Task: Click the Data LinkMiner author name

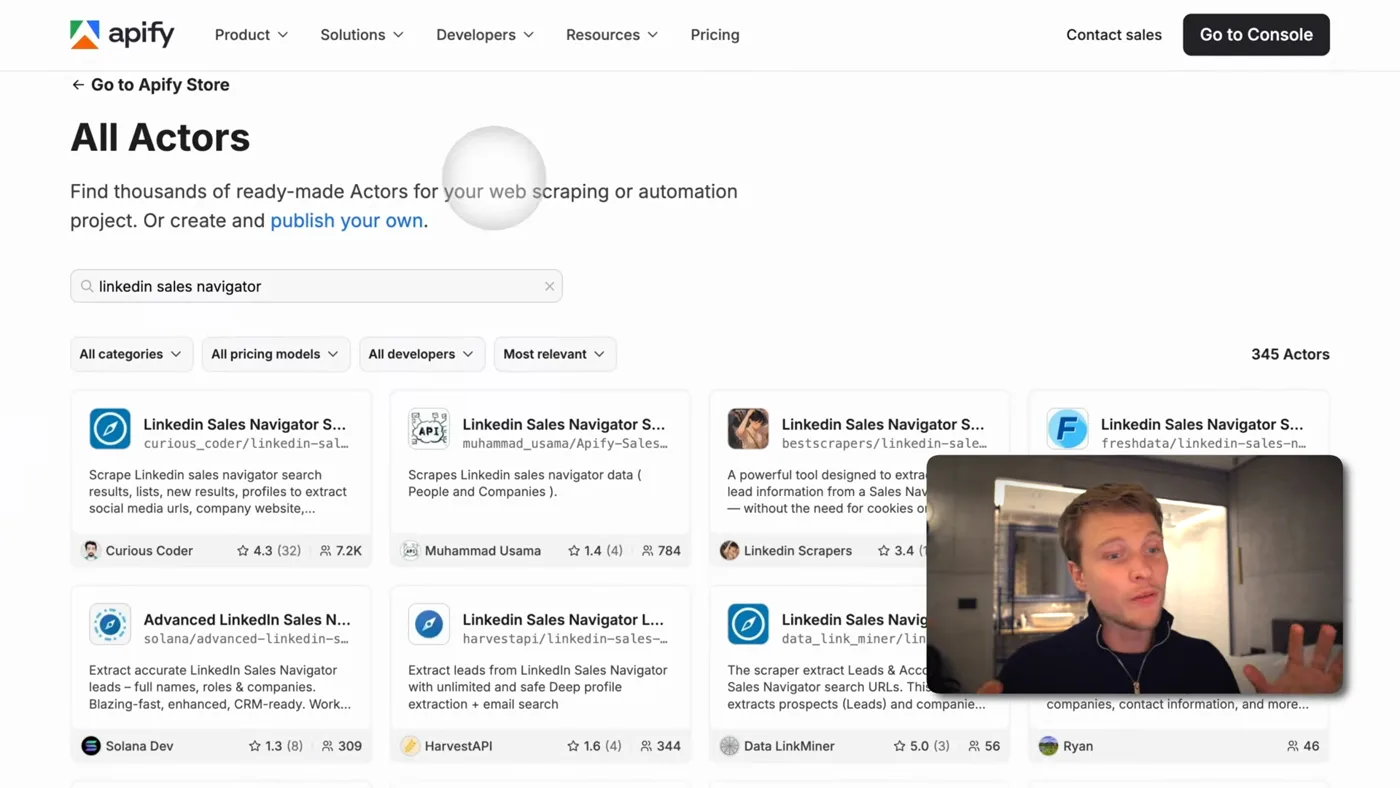Action: click(789, 746)
